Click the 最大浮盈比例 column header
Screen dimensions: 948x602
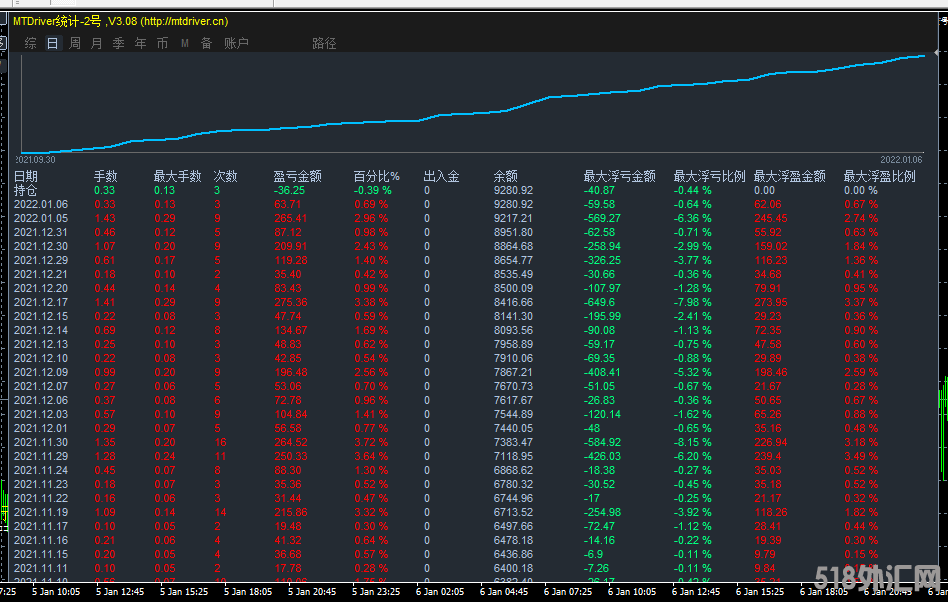pos(879,176)
